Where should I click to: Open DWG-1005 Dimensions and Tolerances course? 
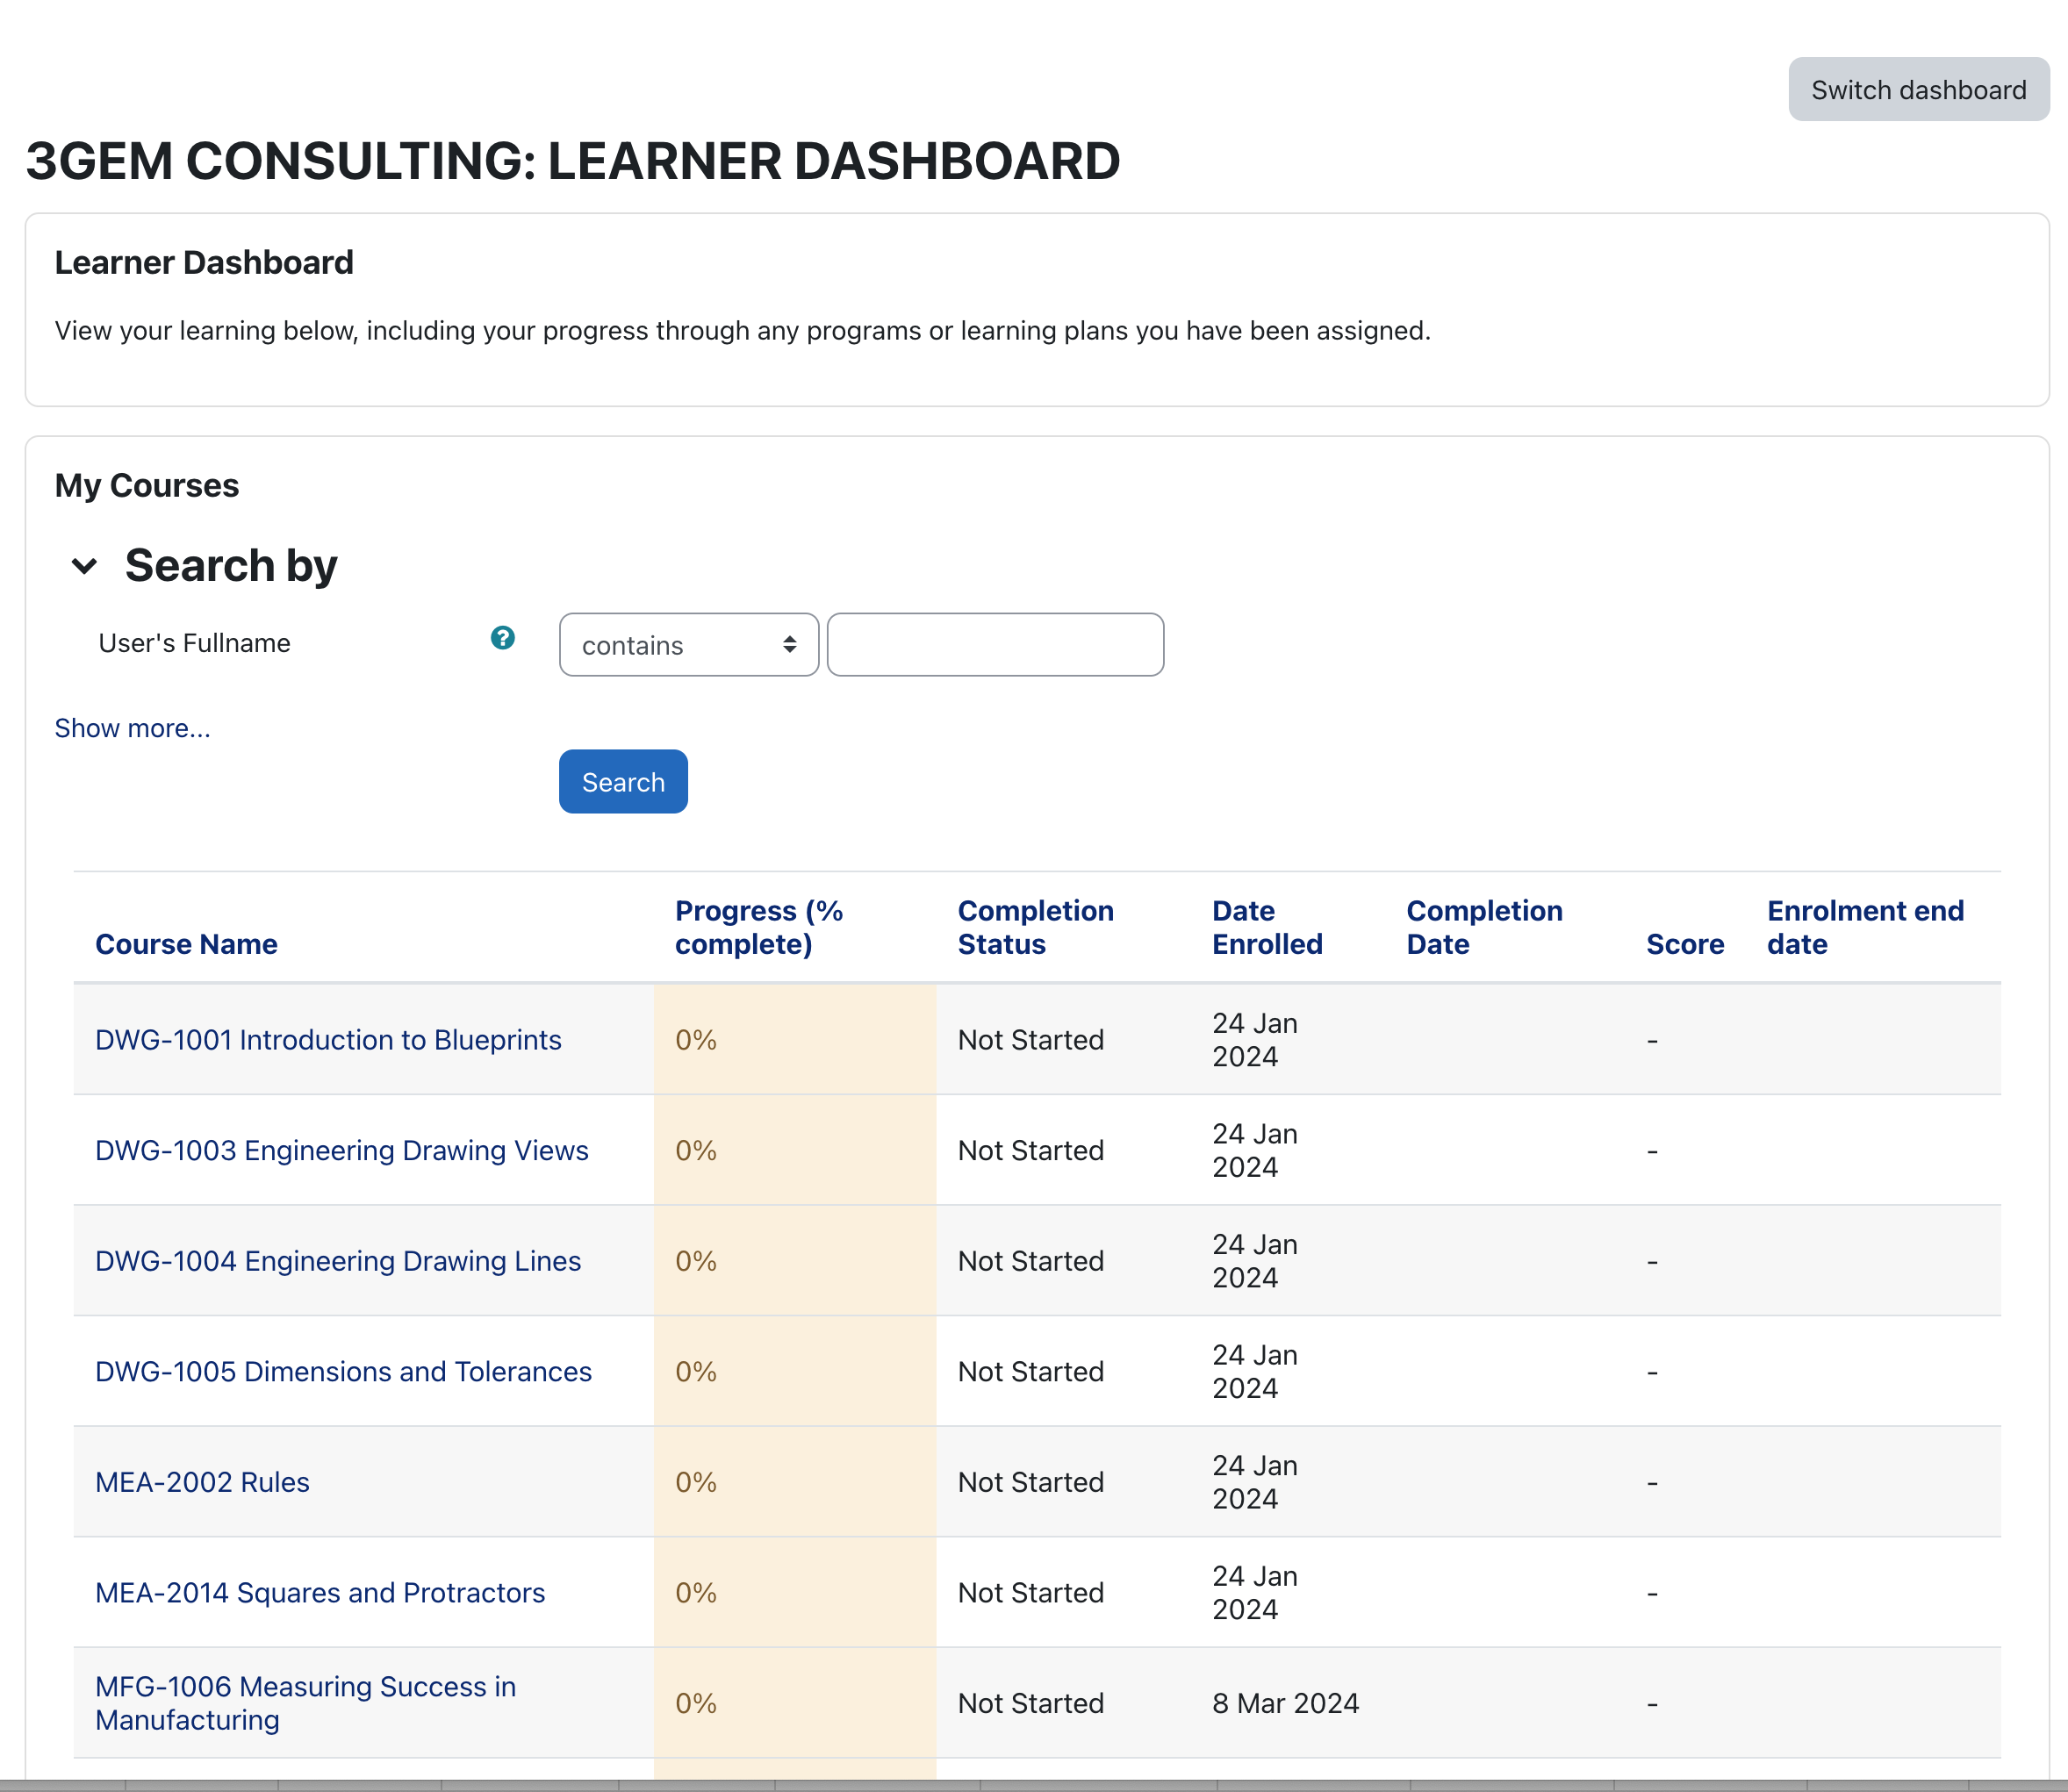click(x=343, y=1371)
